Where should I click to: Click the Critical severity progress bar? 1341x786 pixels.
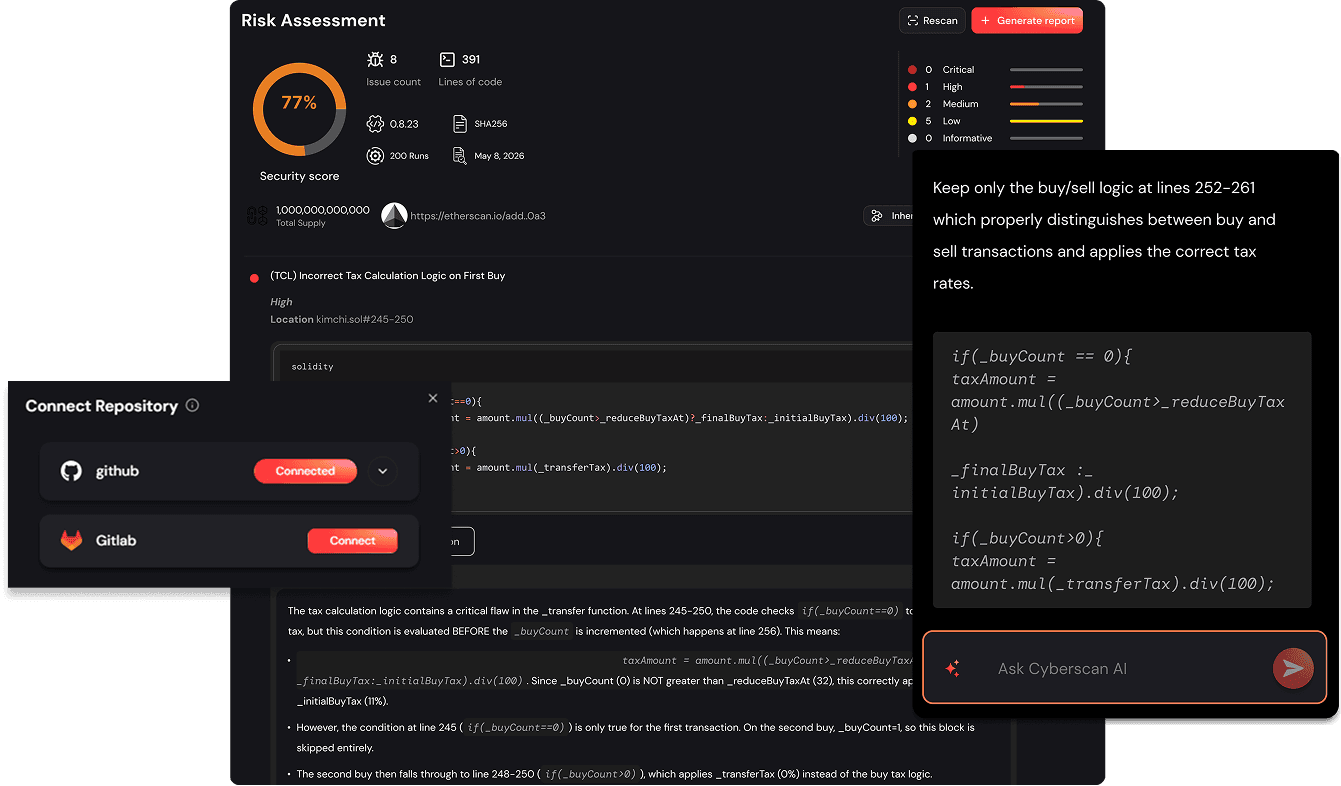[x=1046, y=70]
